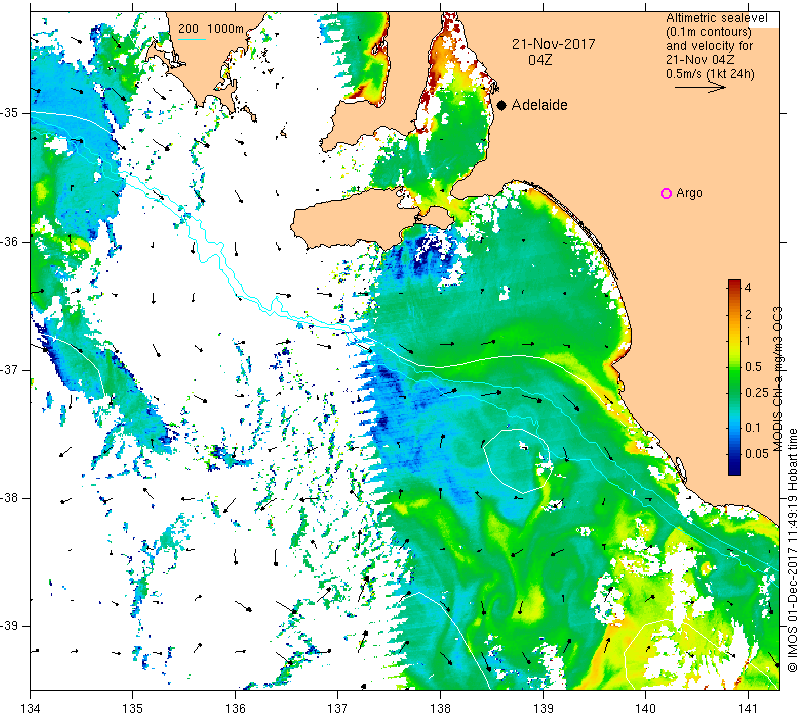Click the latitude -36 axis label
800x720 pixels.
click(10, 241)
